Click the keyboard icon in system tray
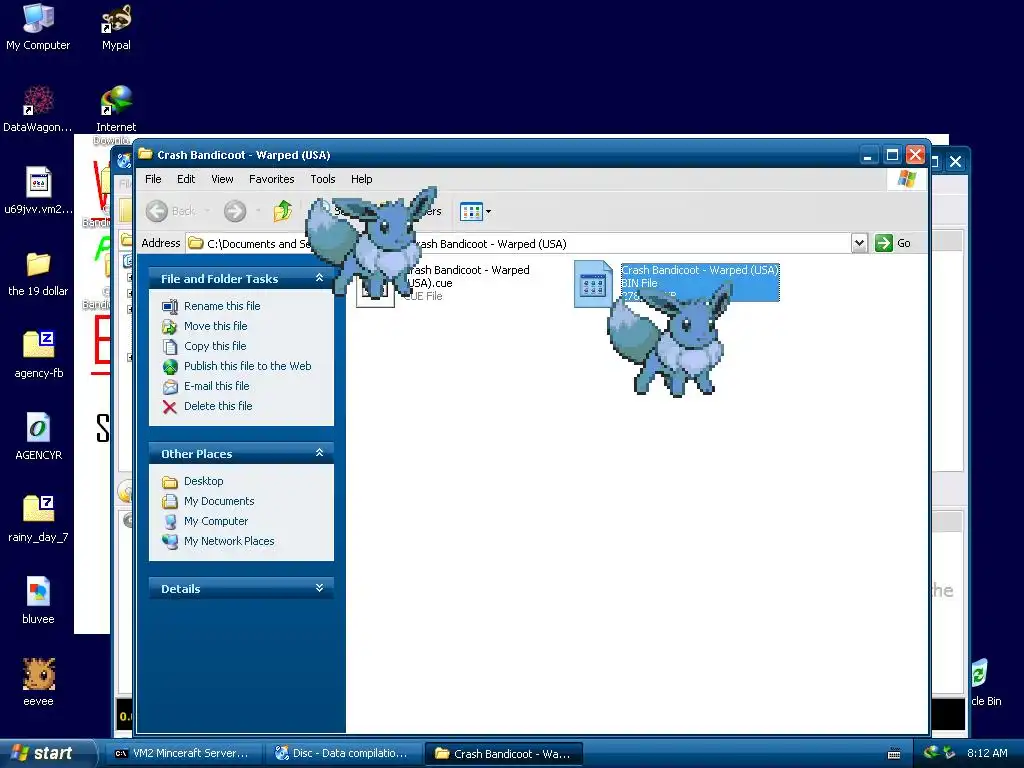 point(894,754)
